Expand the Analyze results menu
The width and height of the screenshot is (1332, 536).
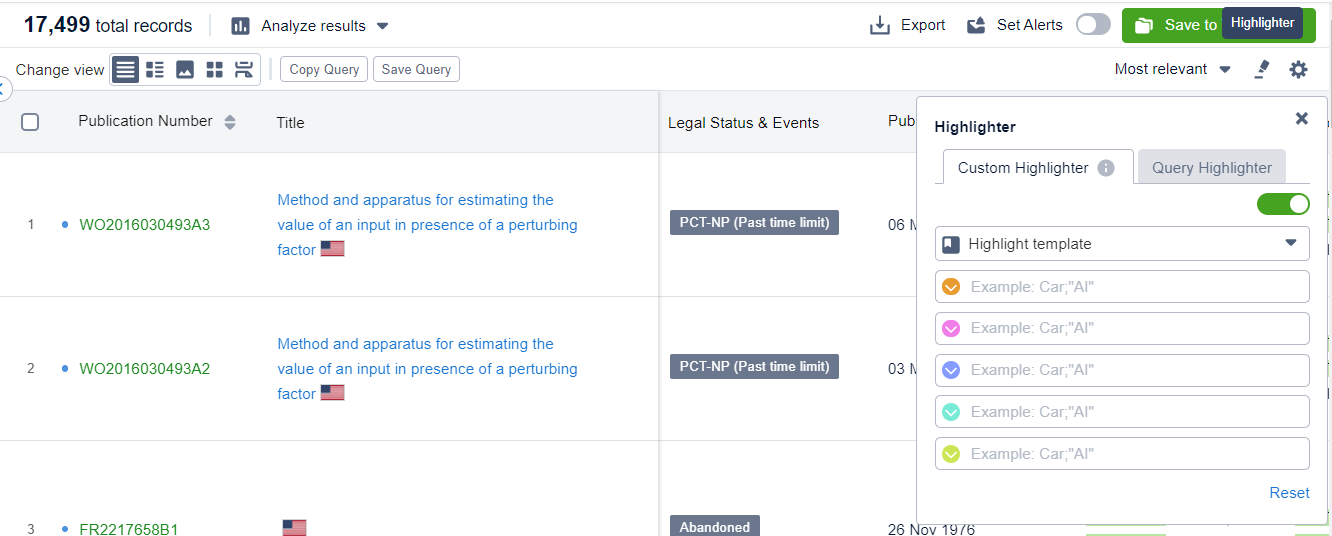[310, 26]
